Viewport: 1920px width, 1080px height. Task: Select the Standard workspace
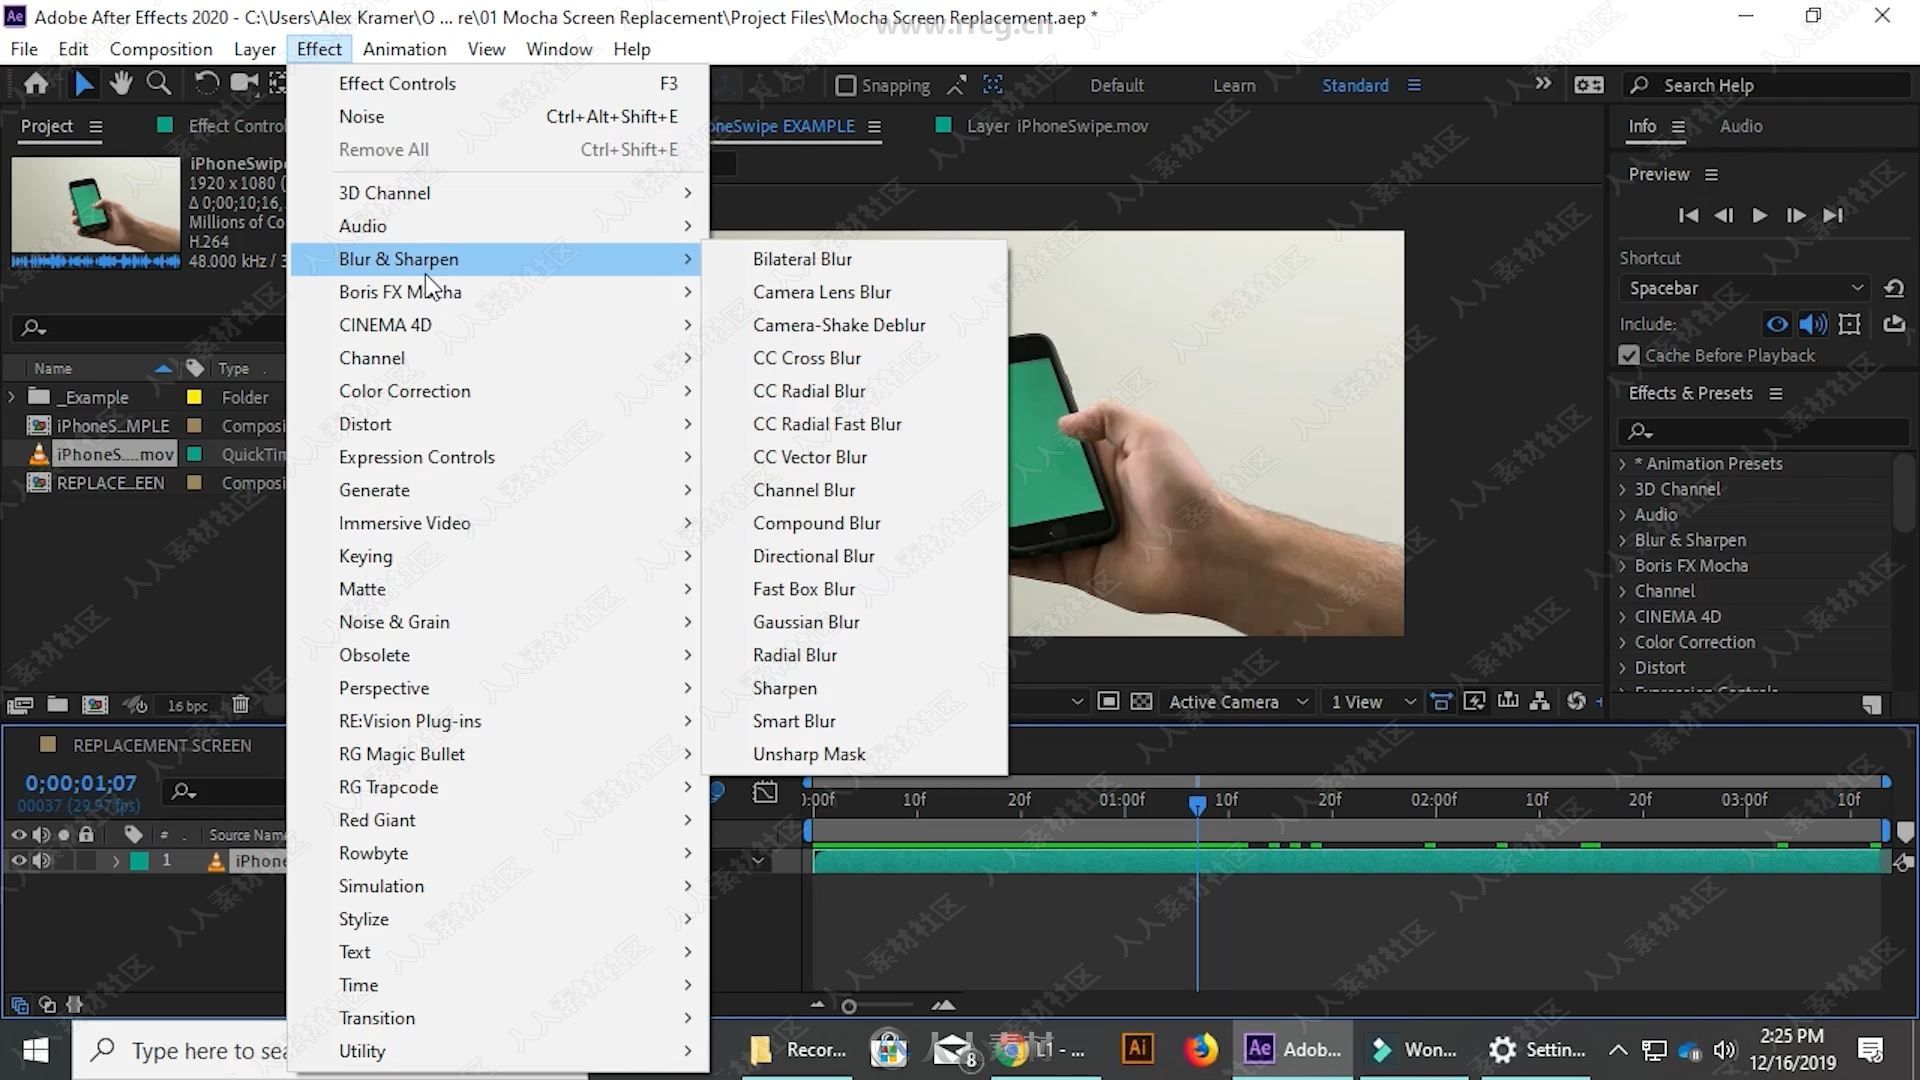coord(1355,86)
